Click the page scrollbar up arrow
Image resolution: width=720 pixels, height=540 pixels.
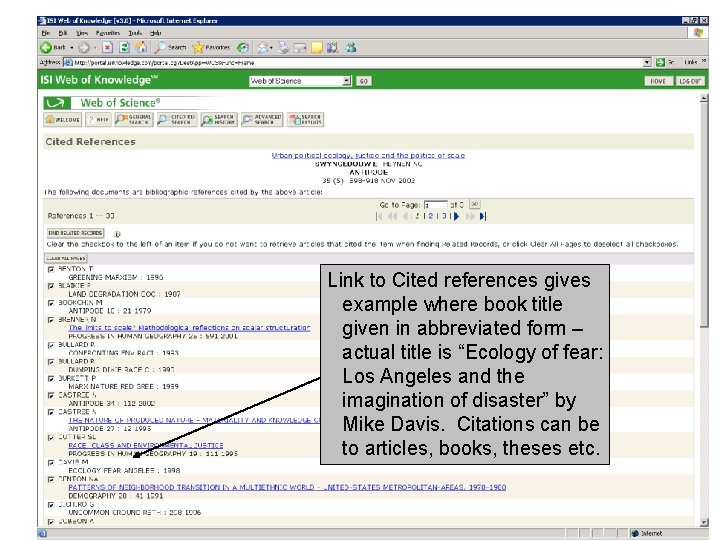[x=704, y=98]
